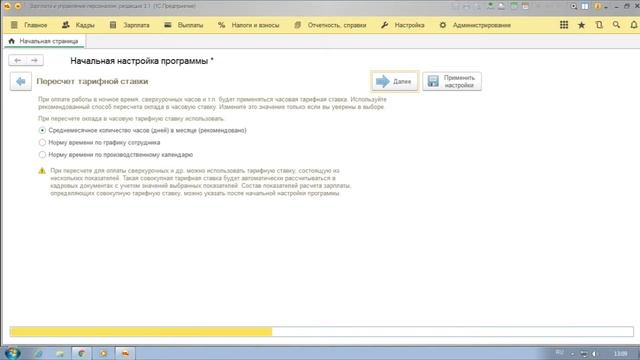The width and height of the screenshot is (640, 360).
Task: Click the yellow warning triangle icon
Action: click(x=42, y=171)
